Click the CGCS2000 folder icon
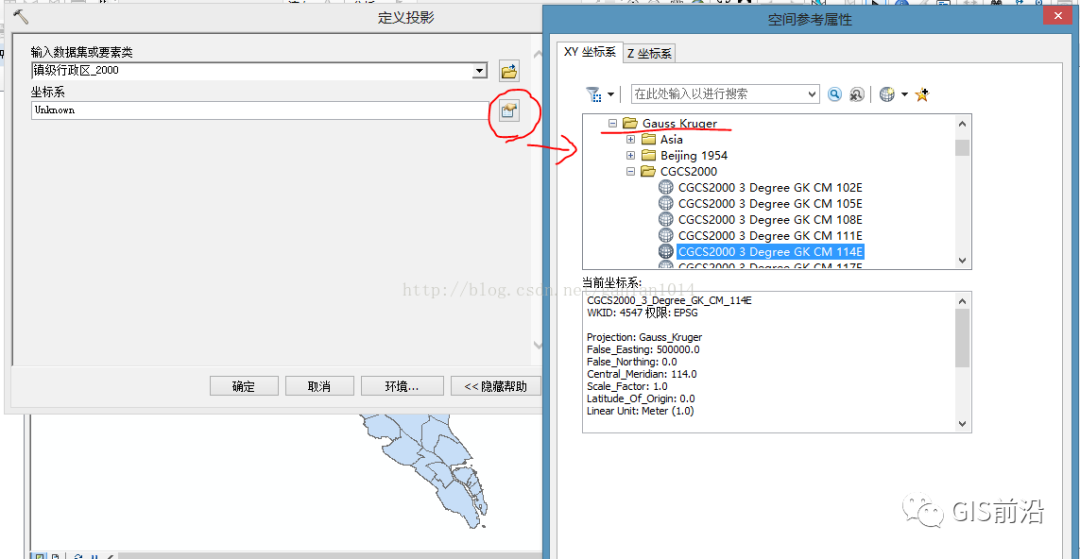Image resolution: width=1080 pixels, height=559 pixels. tap(647, 171)
